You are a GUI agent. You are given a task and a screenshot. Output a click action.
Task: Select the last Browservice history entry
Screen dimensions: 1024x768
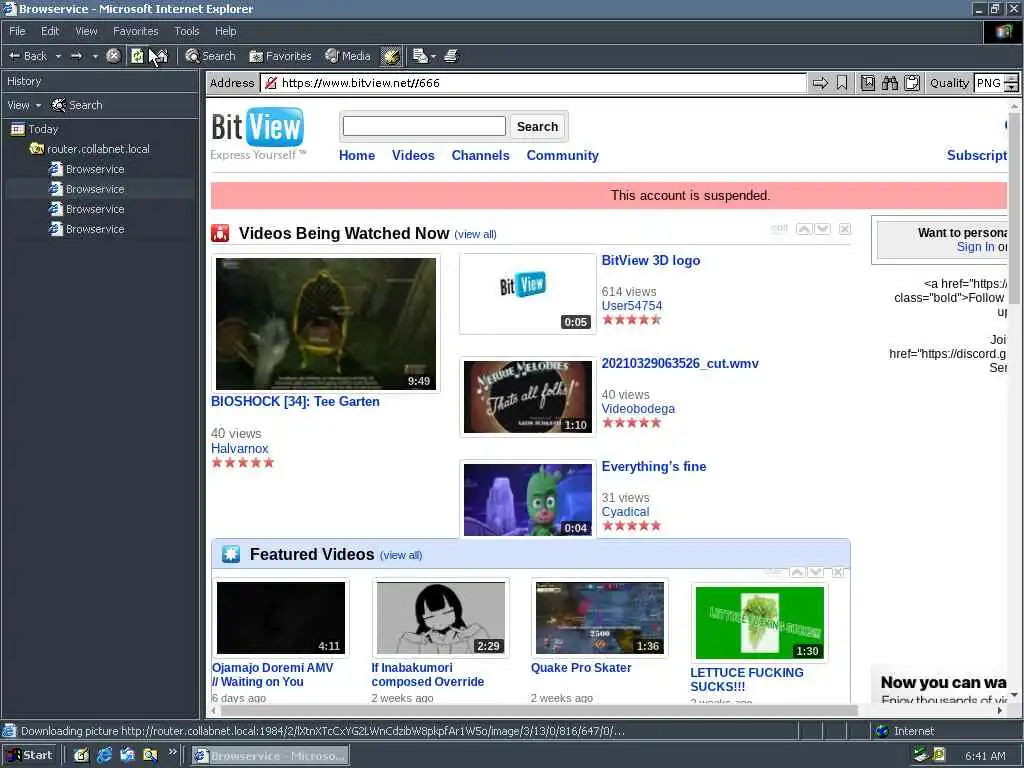87,229
